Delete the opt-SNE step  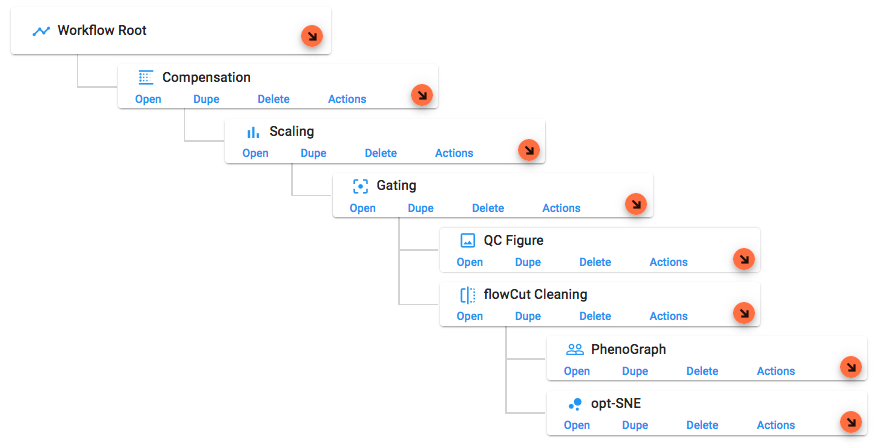pyautogui.click(x=702, y=425)
